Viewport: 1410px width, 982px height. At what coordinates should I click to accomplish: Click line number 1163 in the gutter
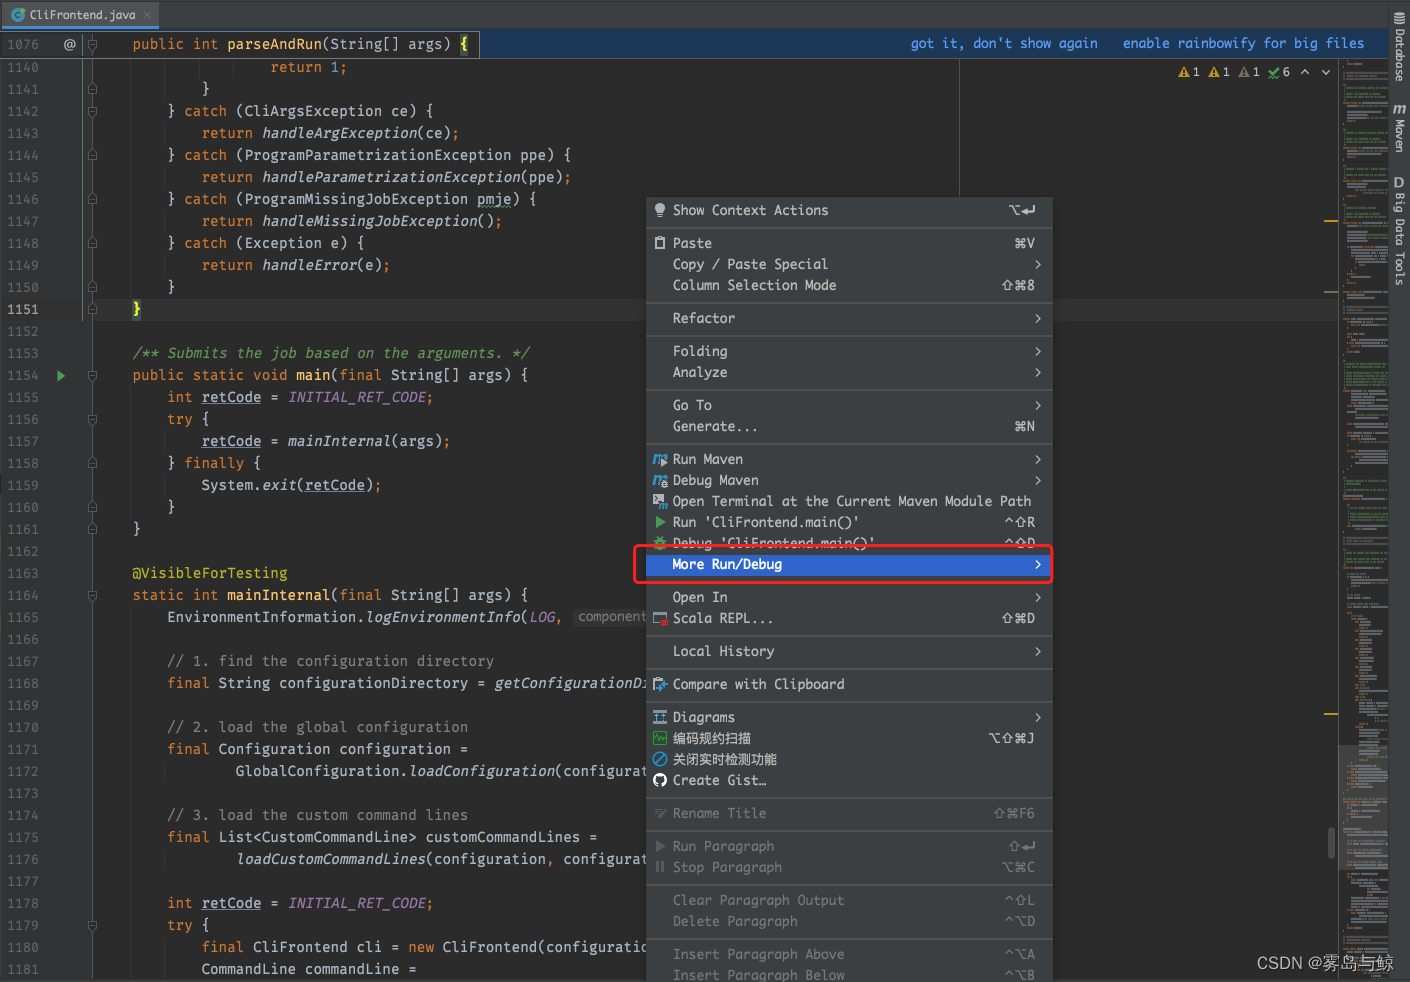coord(23,574)
